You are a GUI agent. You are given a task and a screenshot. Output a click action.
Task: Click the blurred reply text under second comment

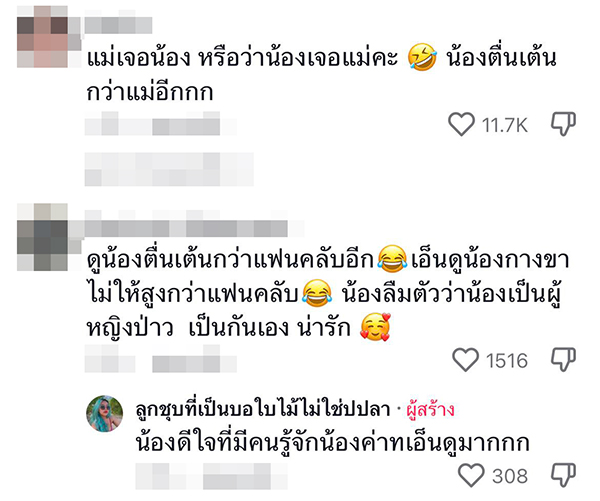click(x=161, y=359)
